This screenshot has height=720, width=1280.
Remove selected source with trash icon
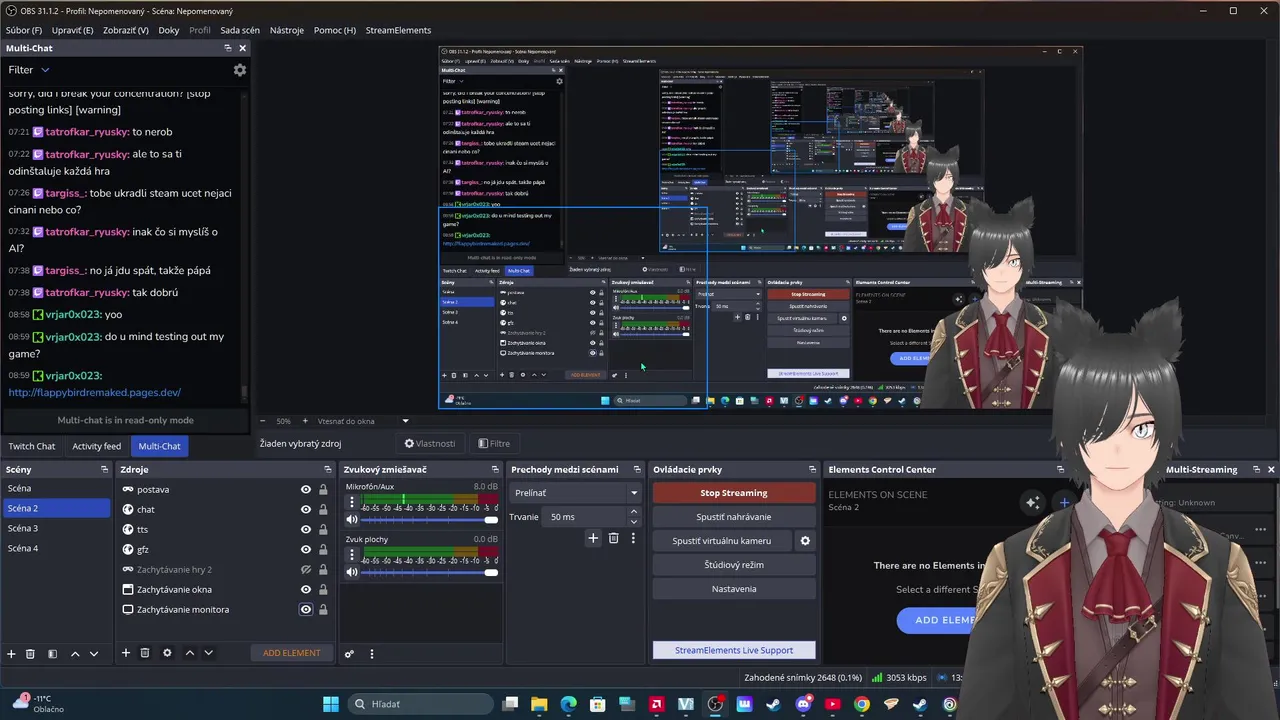coord(145,653)
